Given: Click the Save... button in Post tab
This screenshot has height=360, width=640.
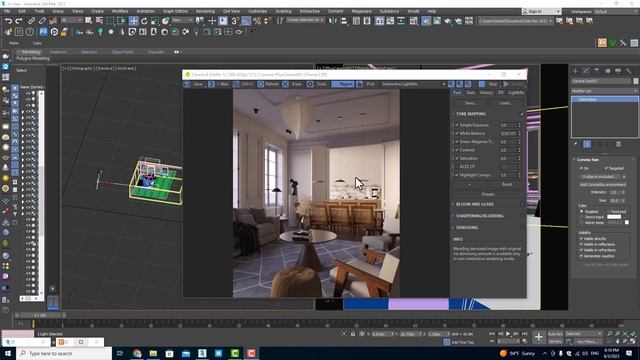Looking at the screenshot, I should tap(471, 103).
